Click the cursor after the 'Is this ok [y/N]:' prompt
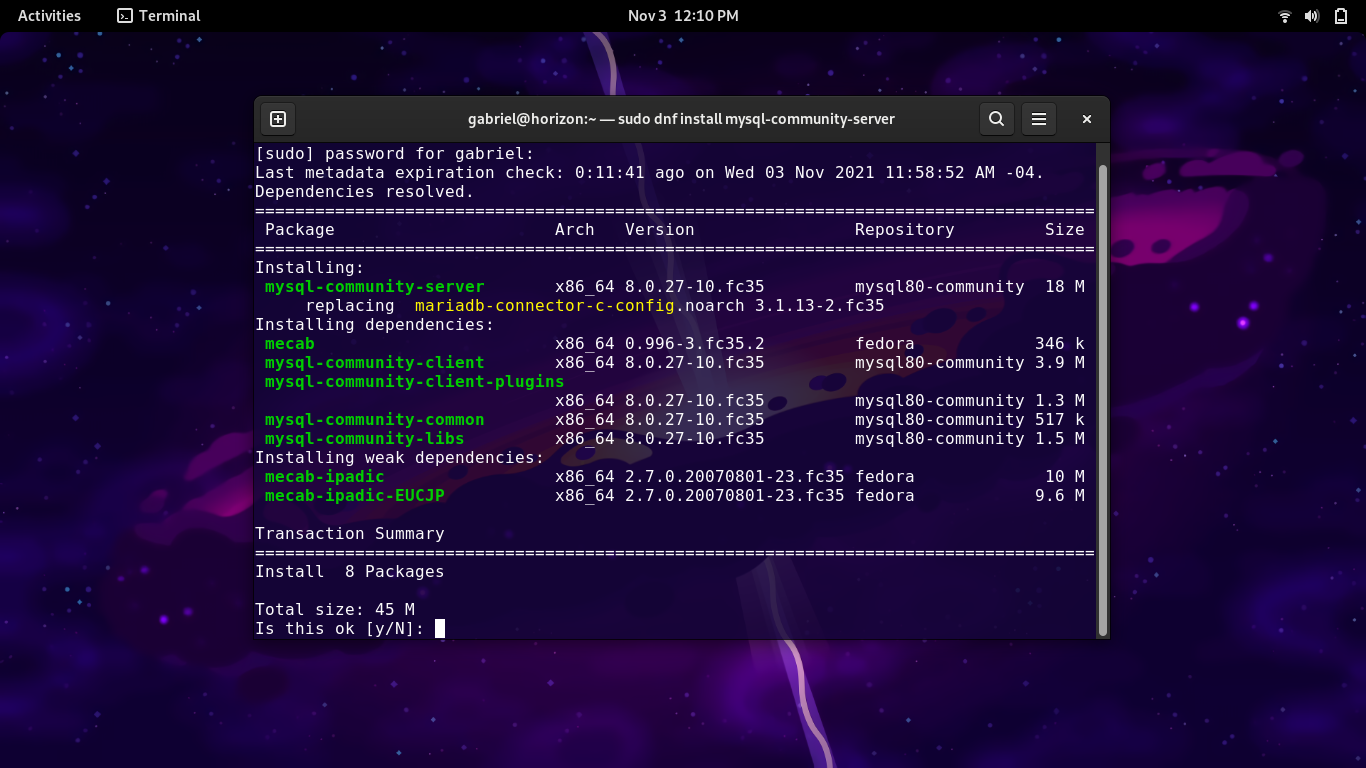Screen dimensions: 1366x768 point(440,628)
